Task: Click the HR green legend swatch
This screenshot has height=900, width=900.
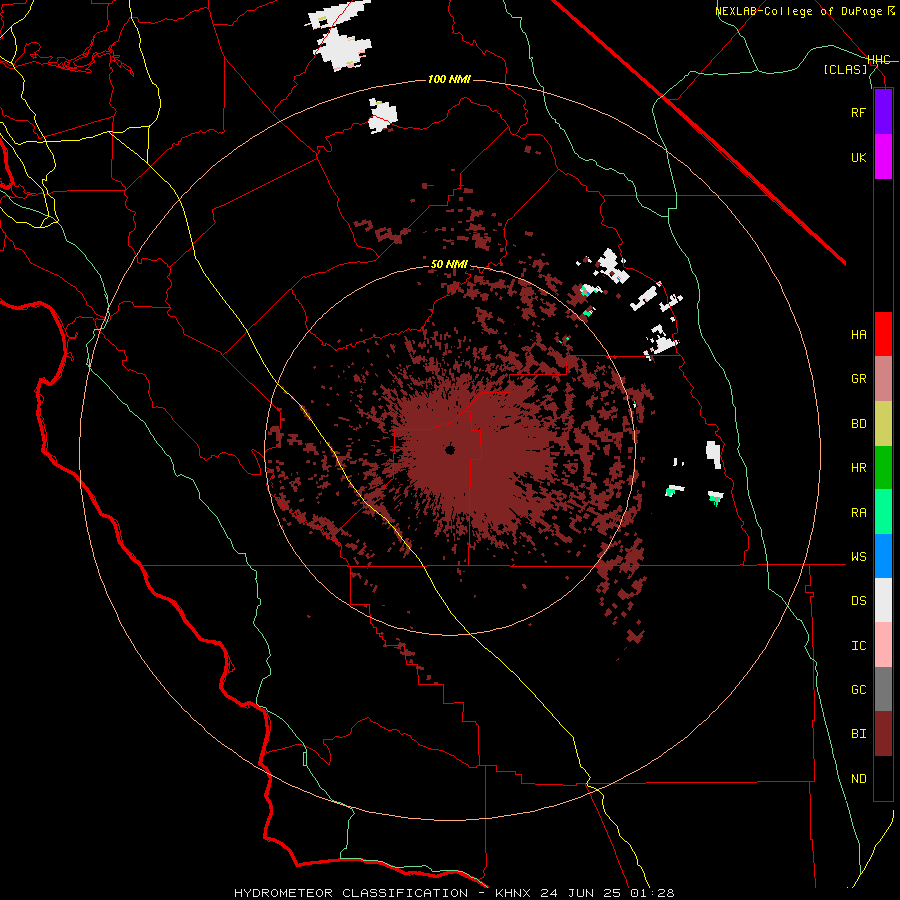Action: (883, 468)
